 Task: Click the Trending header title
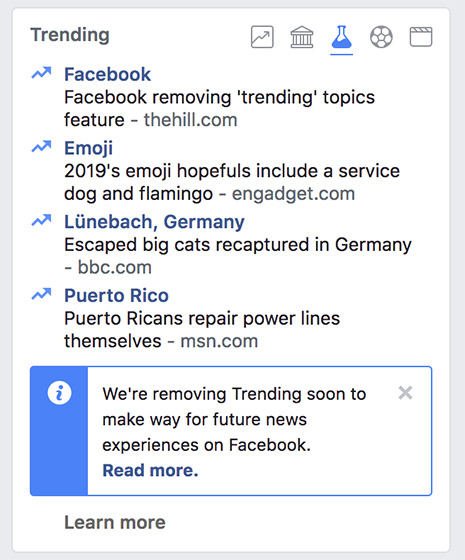[x=70, y=35]
